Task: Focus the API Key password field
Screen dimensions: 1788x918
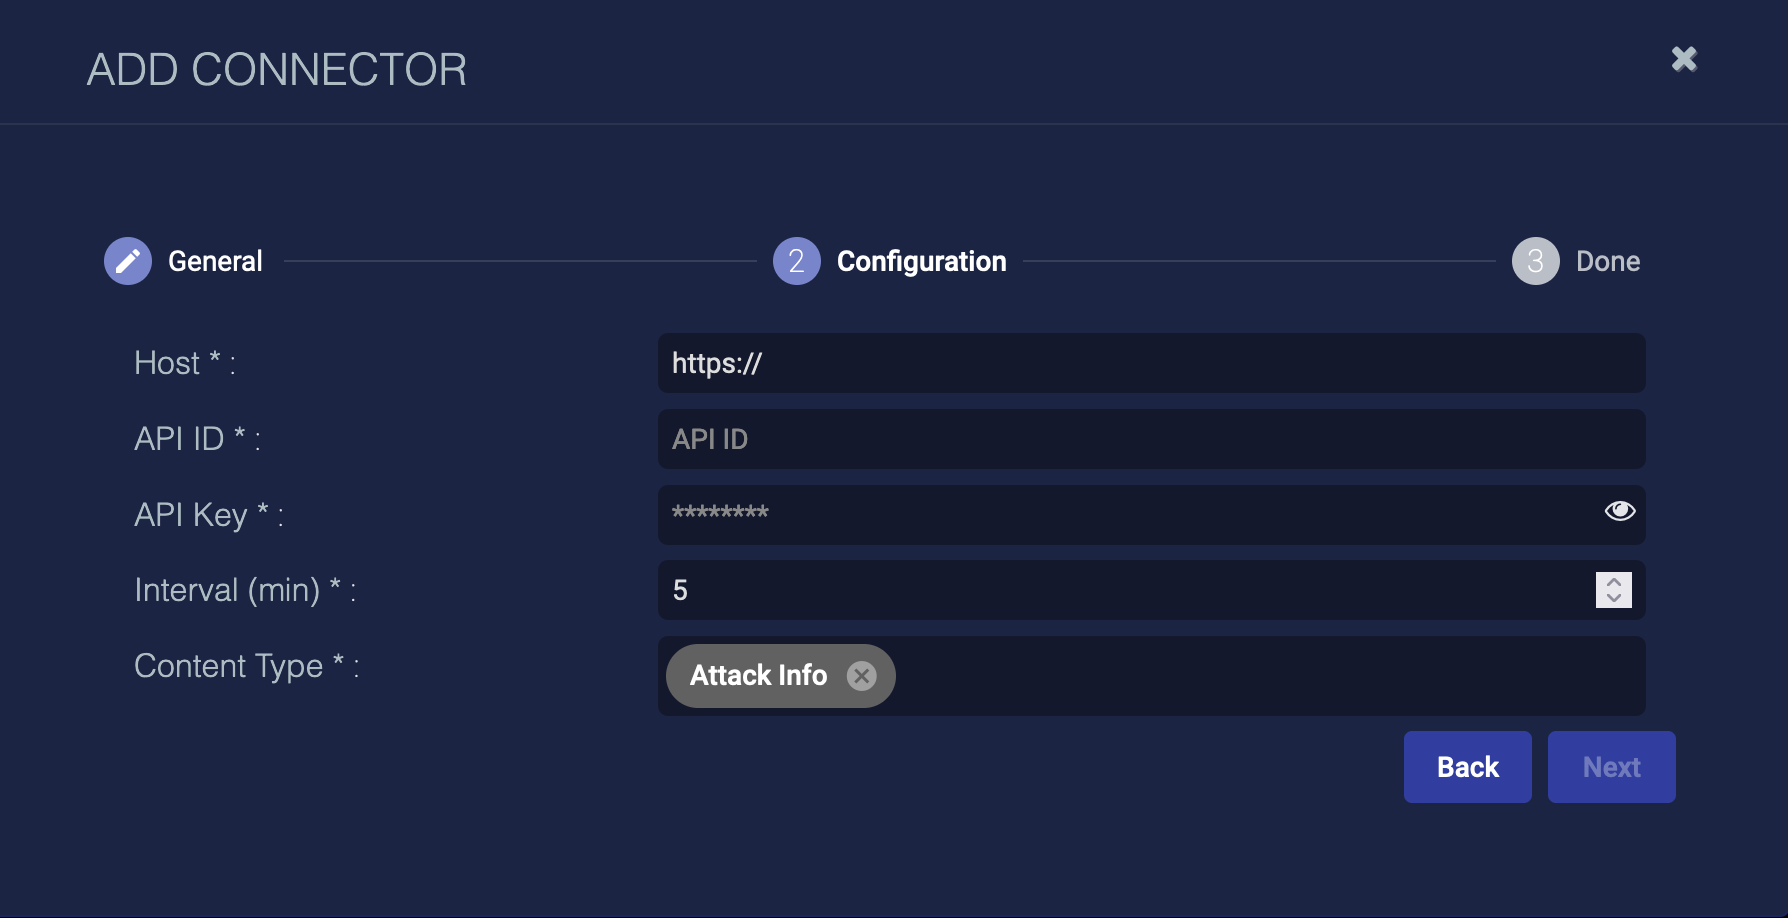Action: [1130, 515]
